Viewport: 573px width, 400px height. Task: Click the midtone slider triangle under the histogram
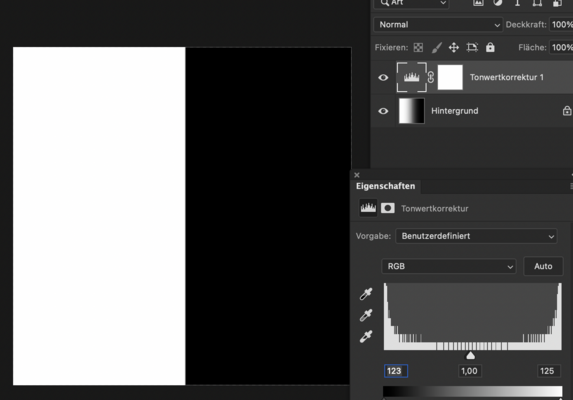(471, 355)
